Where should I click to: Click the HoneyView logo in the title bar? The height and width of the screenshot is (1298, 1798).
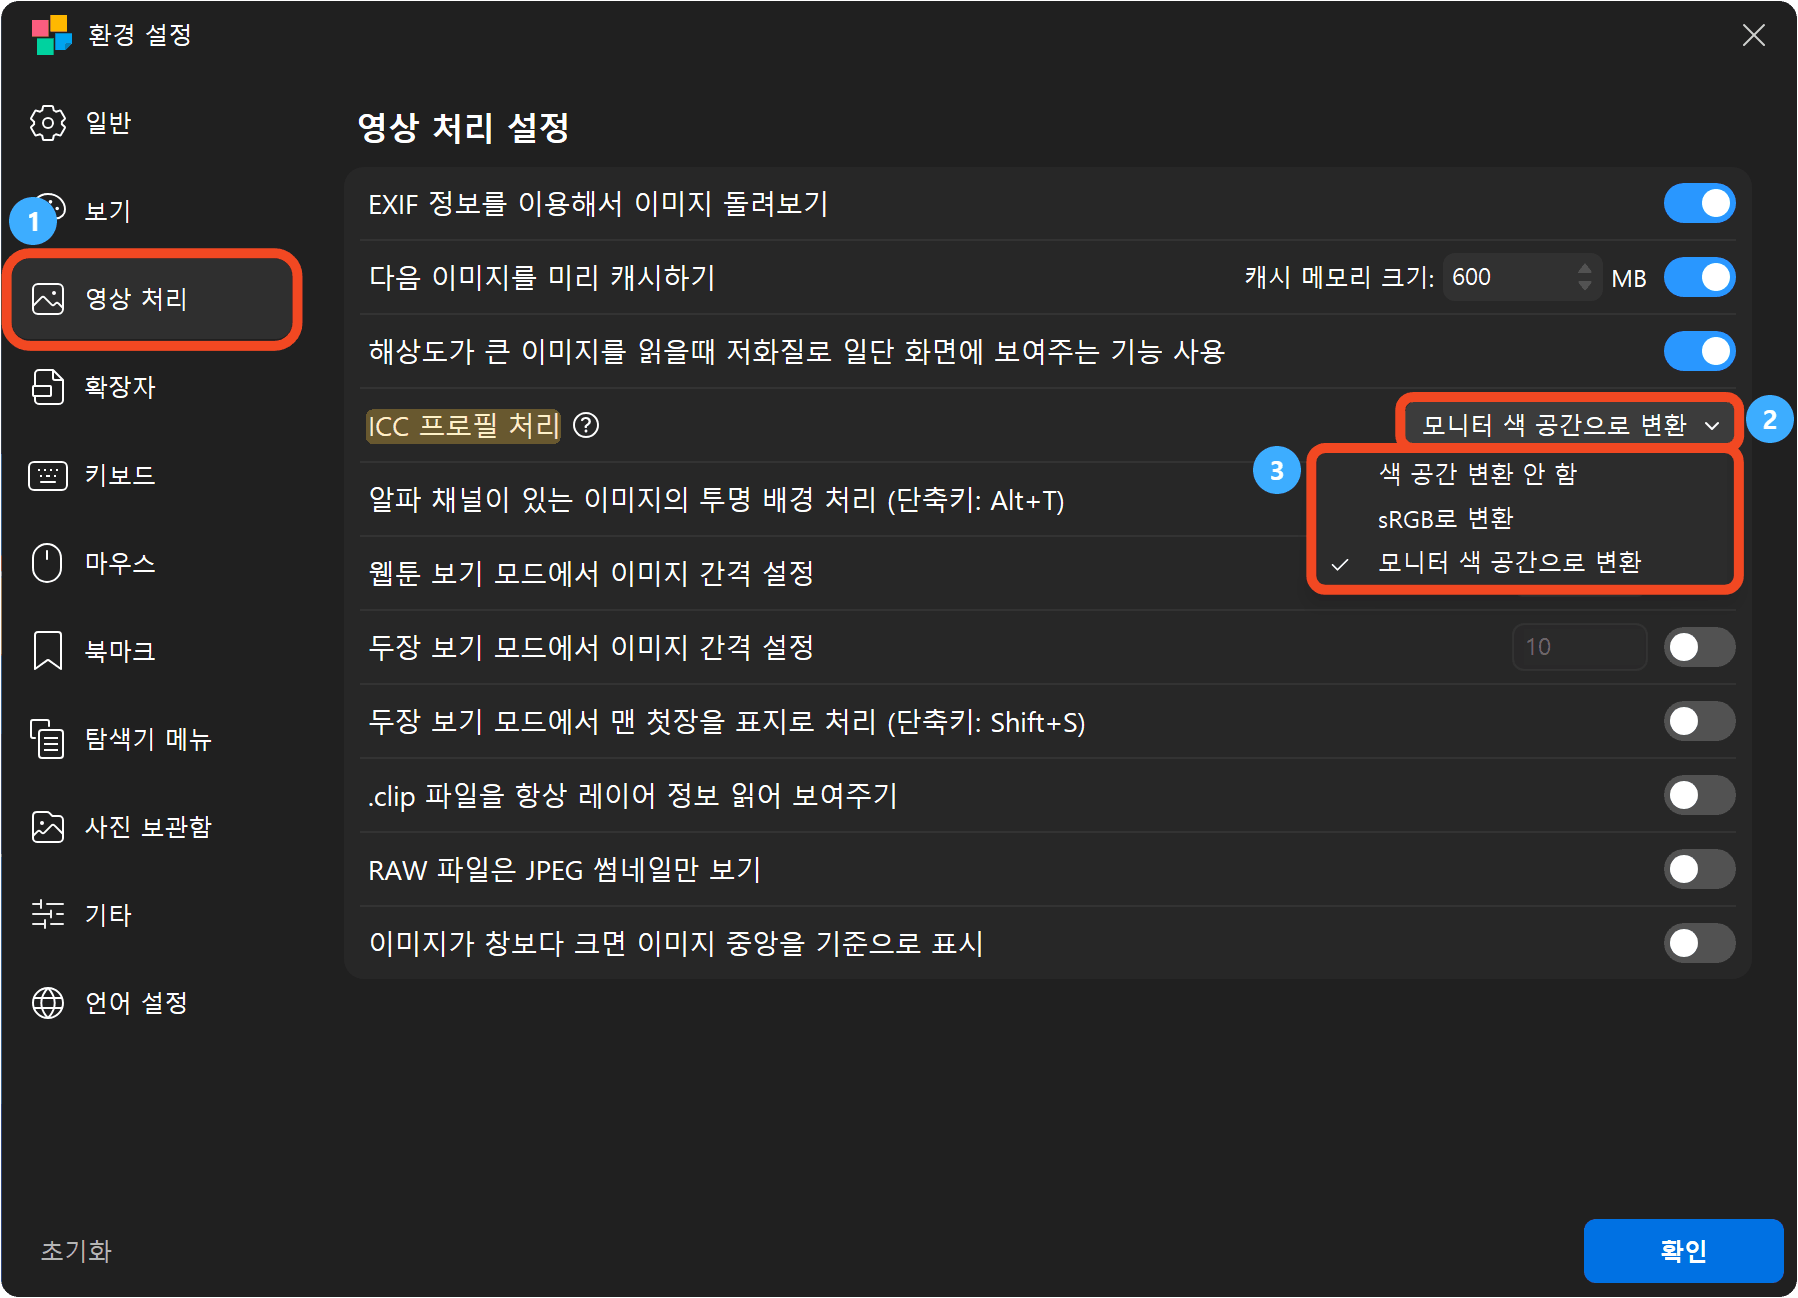point(51,35)
